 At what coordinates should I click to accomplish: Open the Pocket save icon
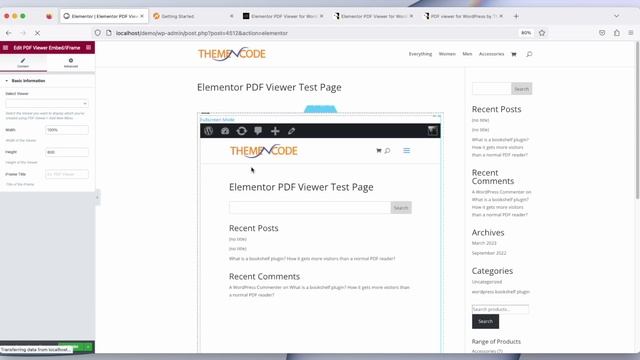tap(602, 33)
